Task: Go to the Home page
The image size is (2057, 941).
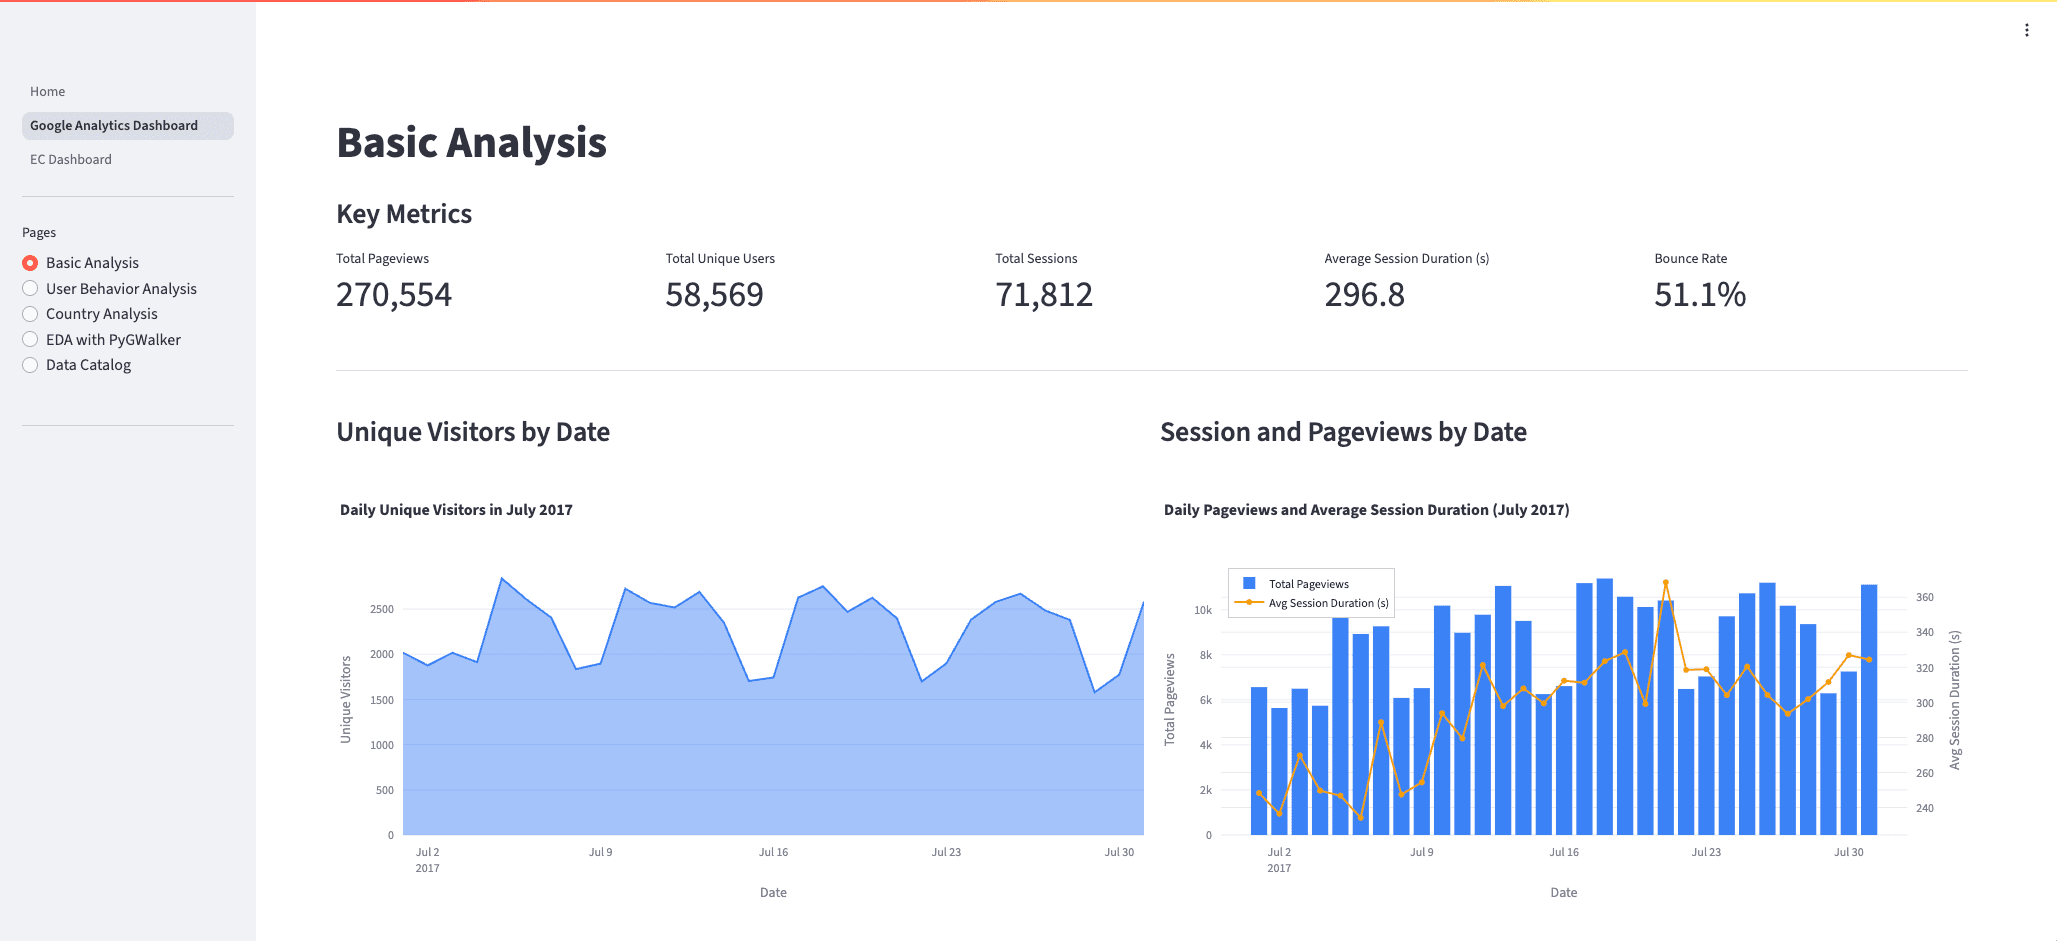Action: pyautogui.click(x=47, y=91)
